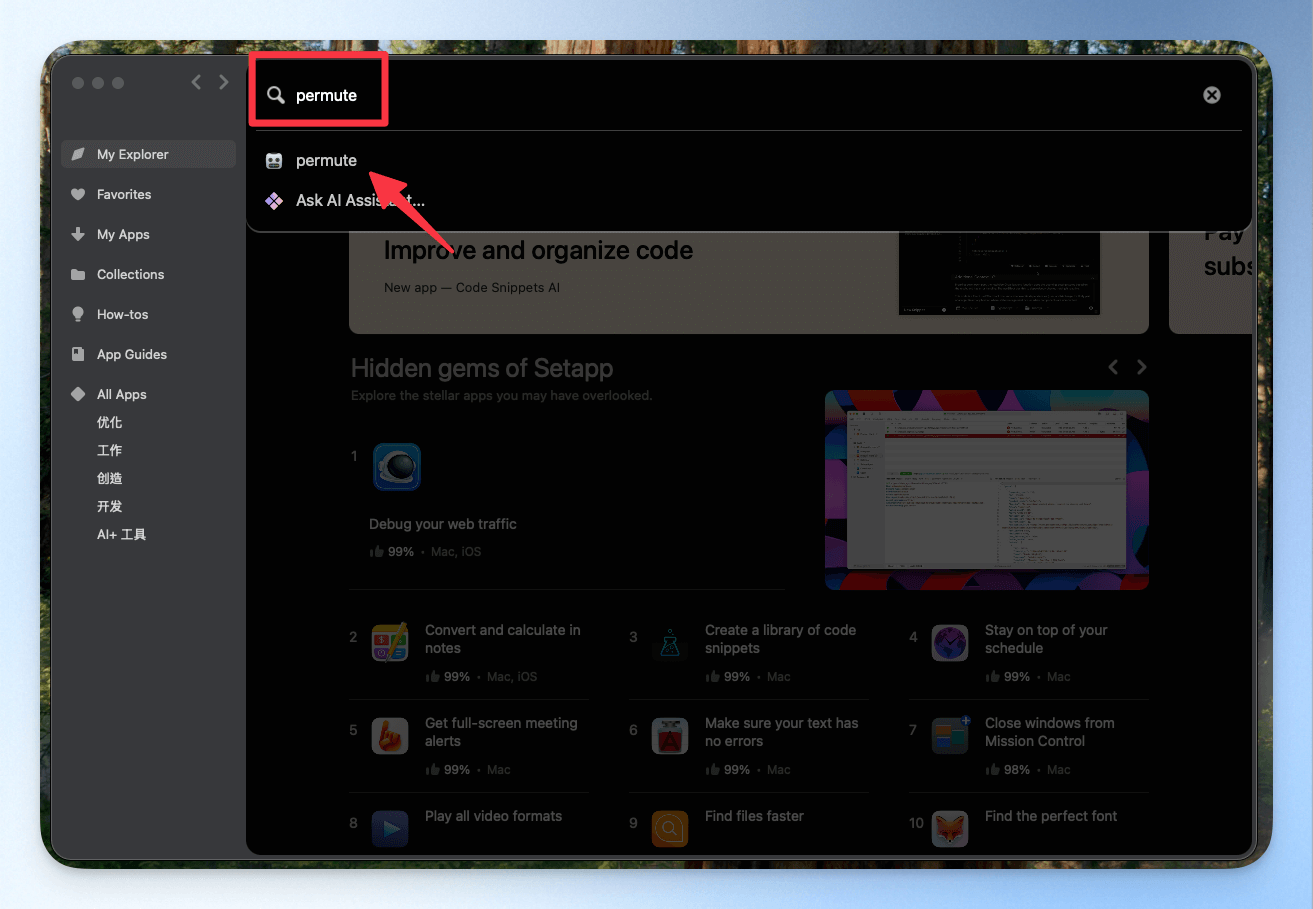Click the Collections folder icon

pos(78,274)
